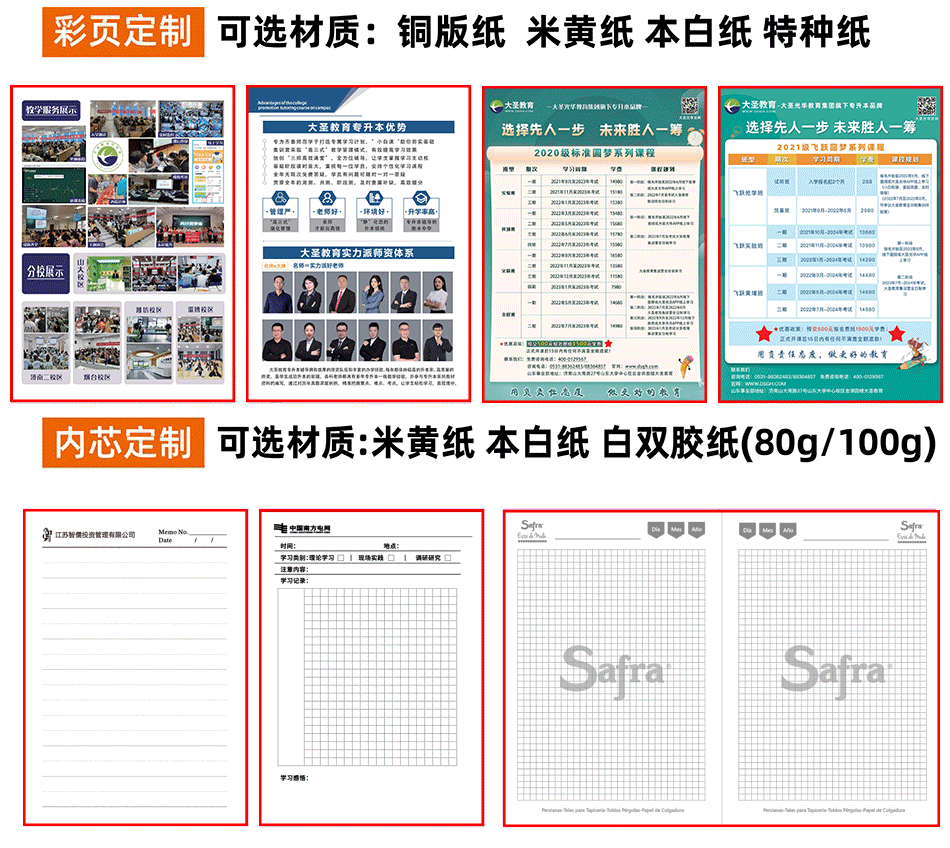This screenshot has height=848, width=950.
Task: Click the Date field on the memo page
Action: 188,540
